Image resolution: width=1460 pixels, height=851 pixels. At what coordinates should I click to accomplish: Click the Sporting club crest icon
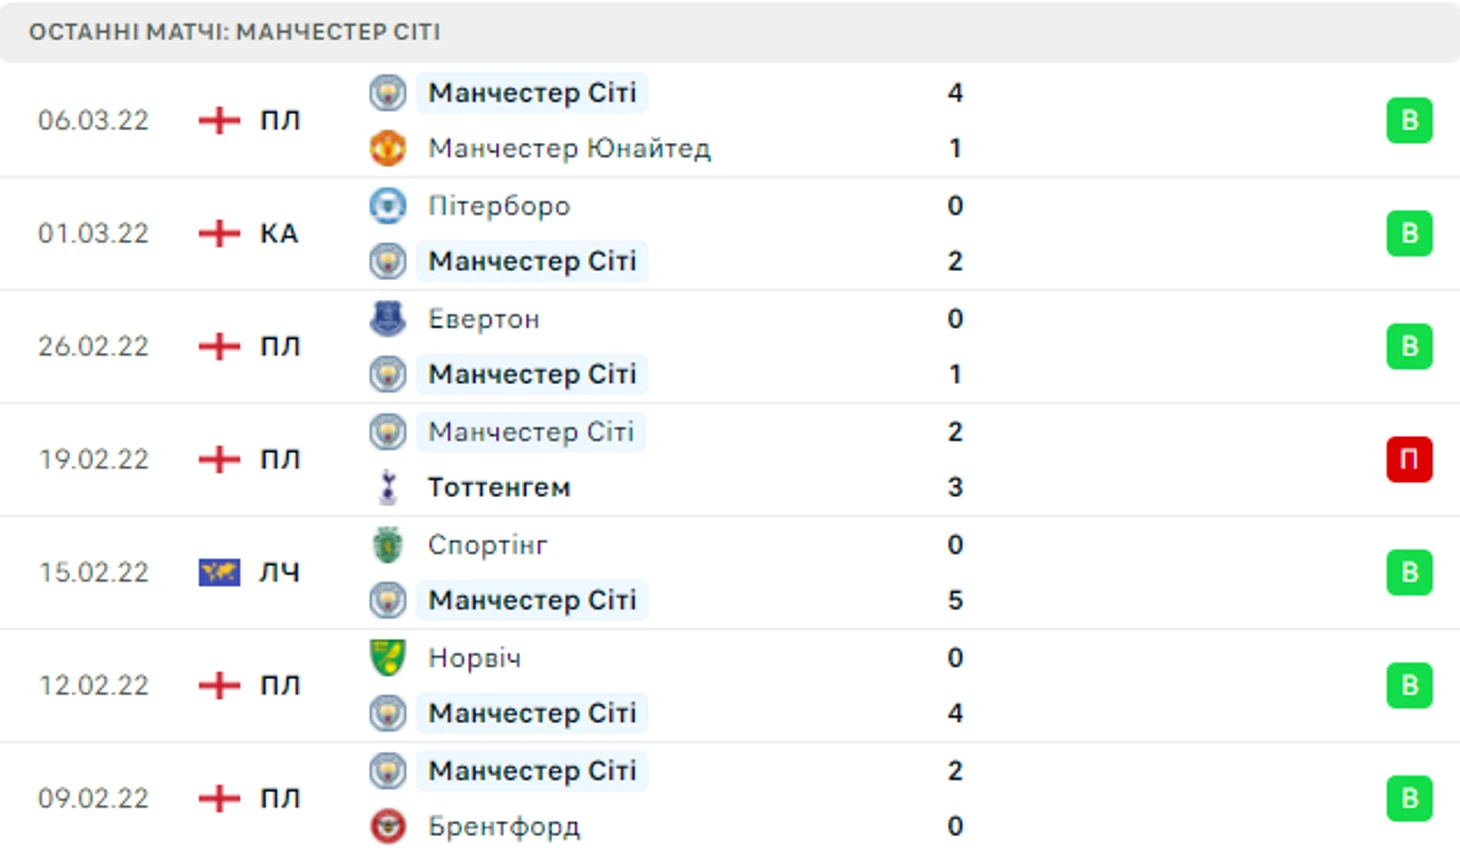point(387,545)
